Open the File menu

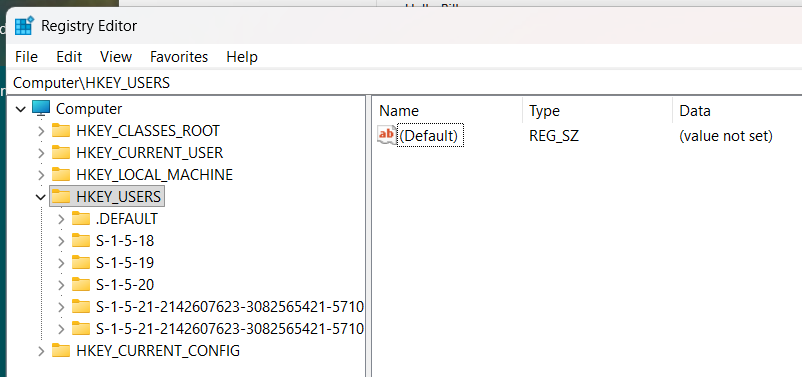(x=27, y=57)
